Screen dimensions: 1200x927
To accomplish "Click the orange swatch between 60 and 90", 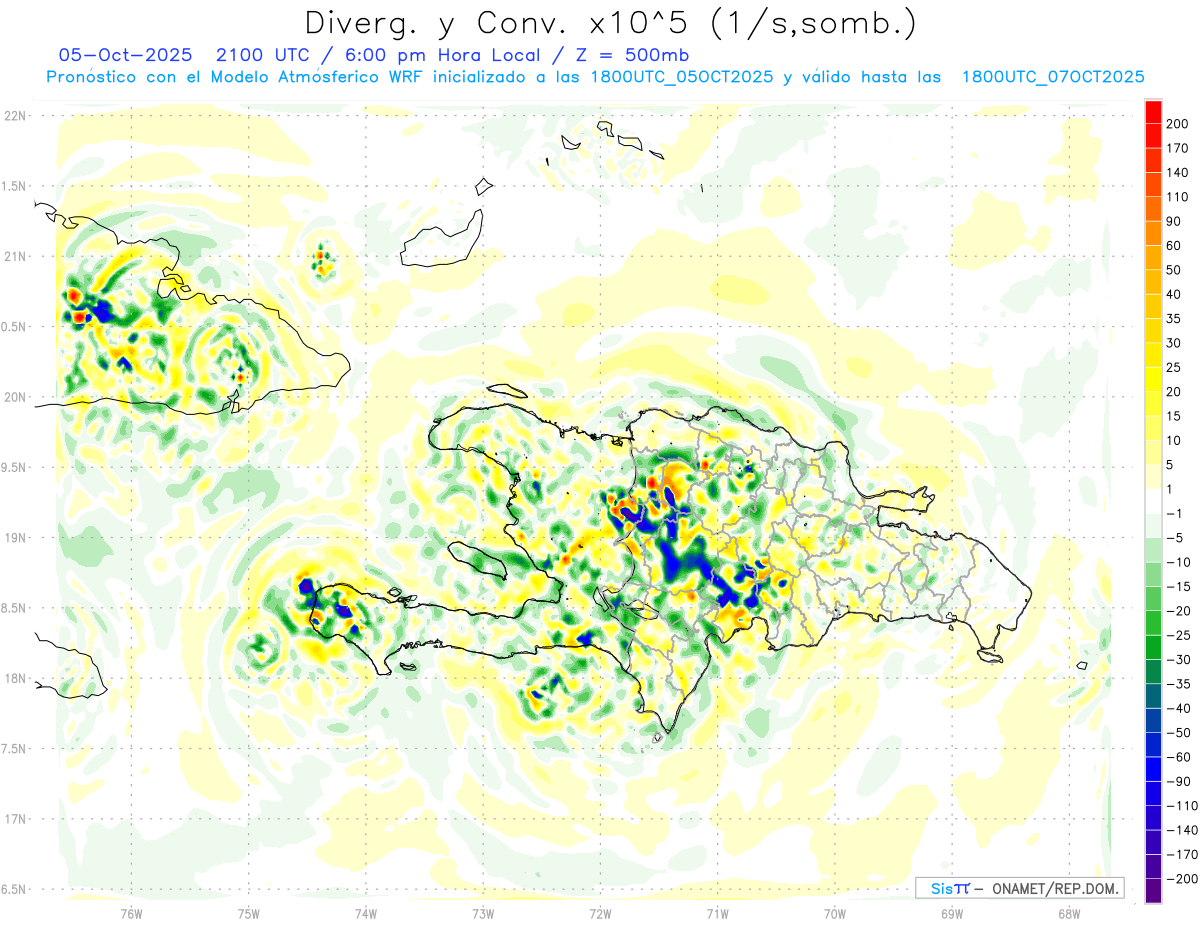I will pyautogui.click(x=1154, y=234).
